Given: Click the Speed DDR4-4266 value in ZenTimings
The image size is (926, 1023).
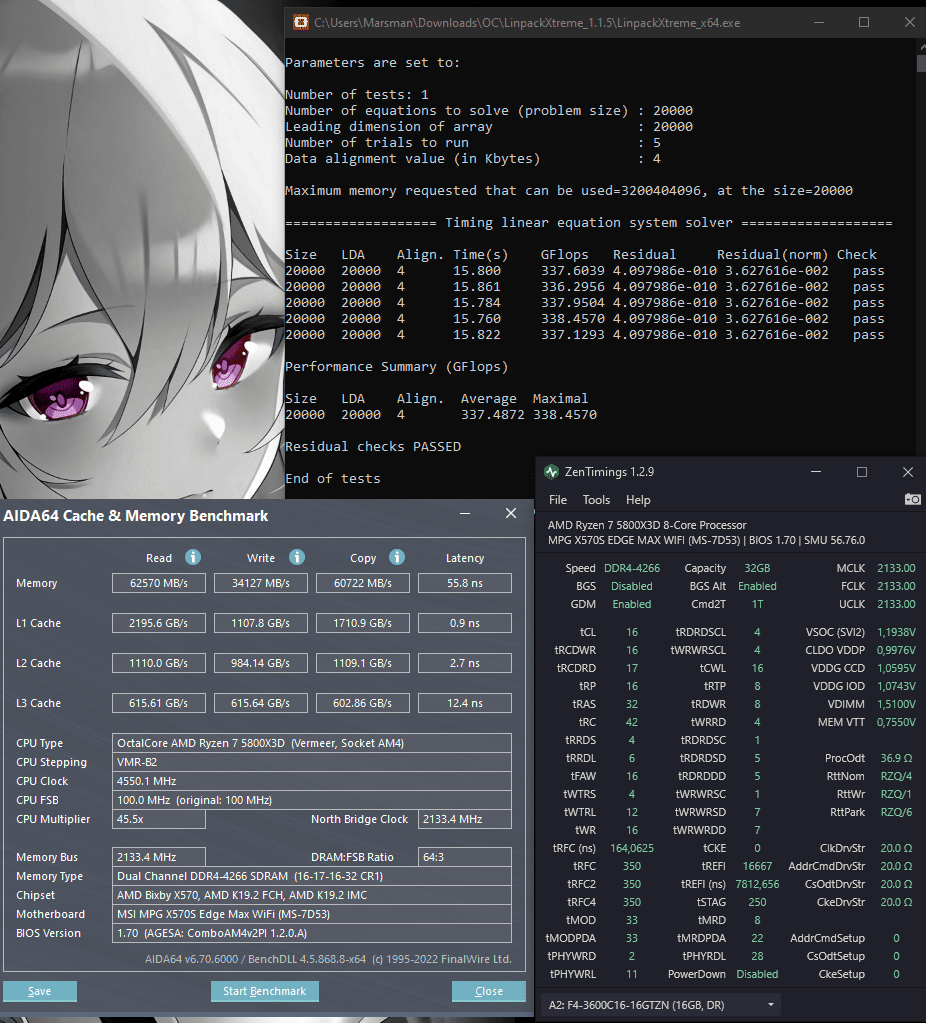Looking at the screenshot, I should click(632, 568).
